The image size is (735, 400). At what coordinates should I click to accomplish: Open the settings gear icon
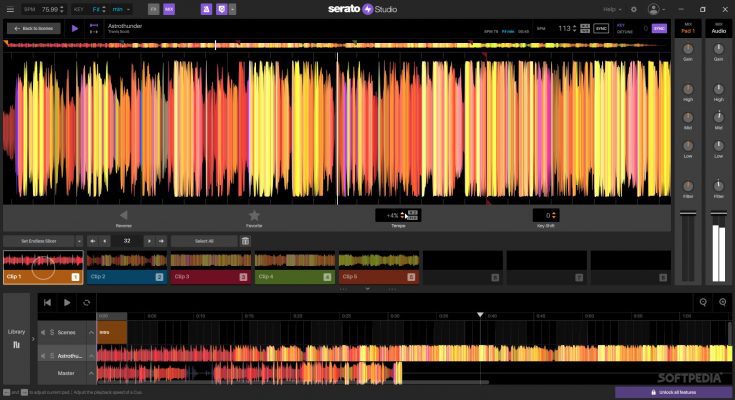(633, 9)
